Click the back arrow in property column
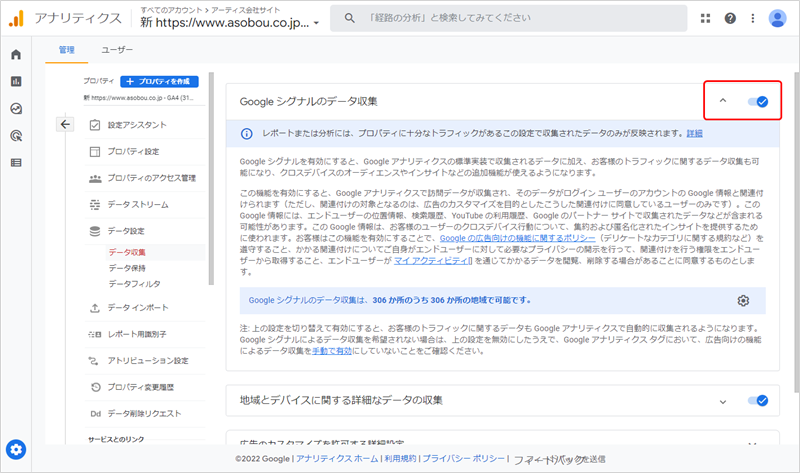 65,124
